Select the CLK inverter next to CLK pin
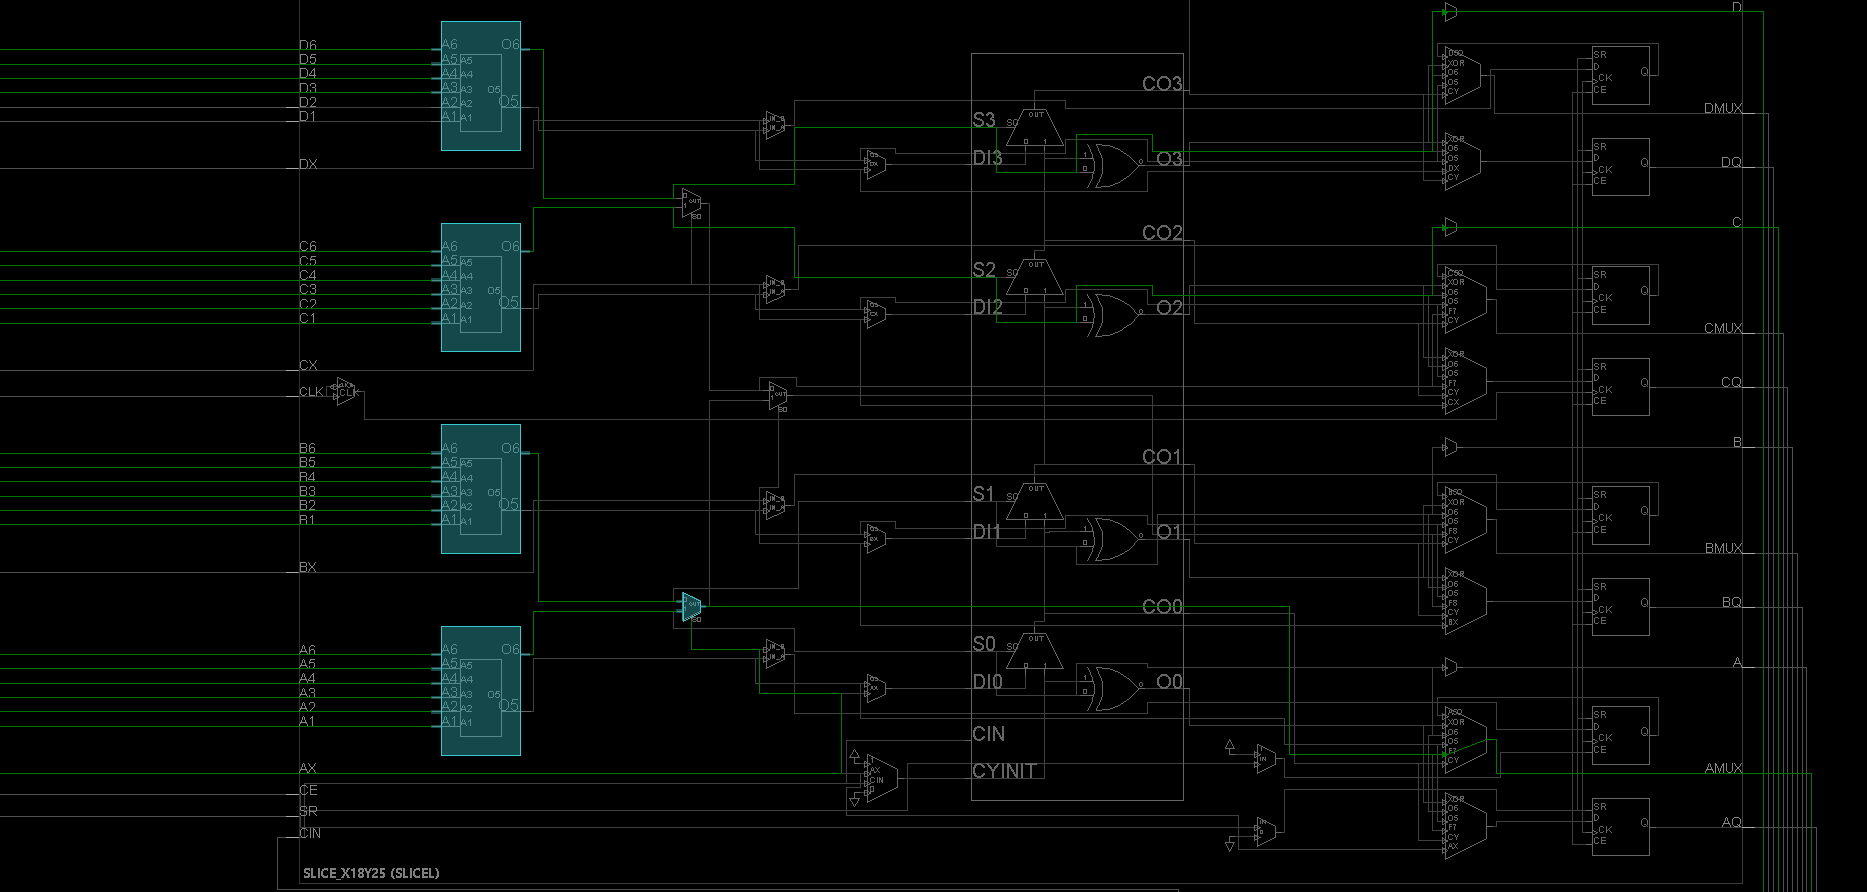This screenshot has height=892, width=1867. 346,391
